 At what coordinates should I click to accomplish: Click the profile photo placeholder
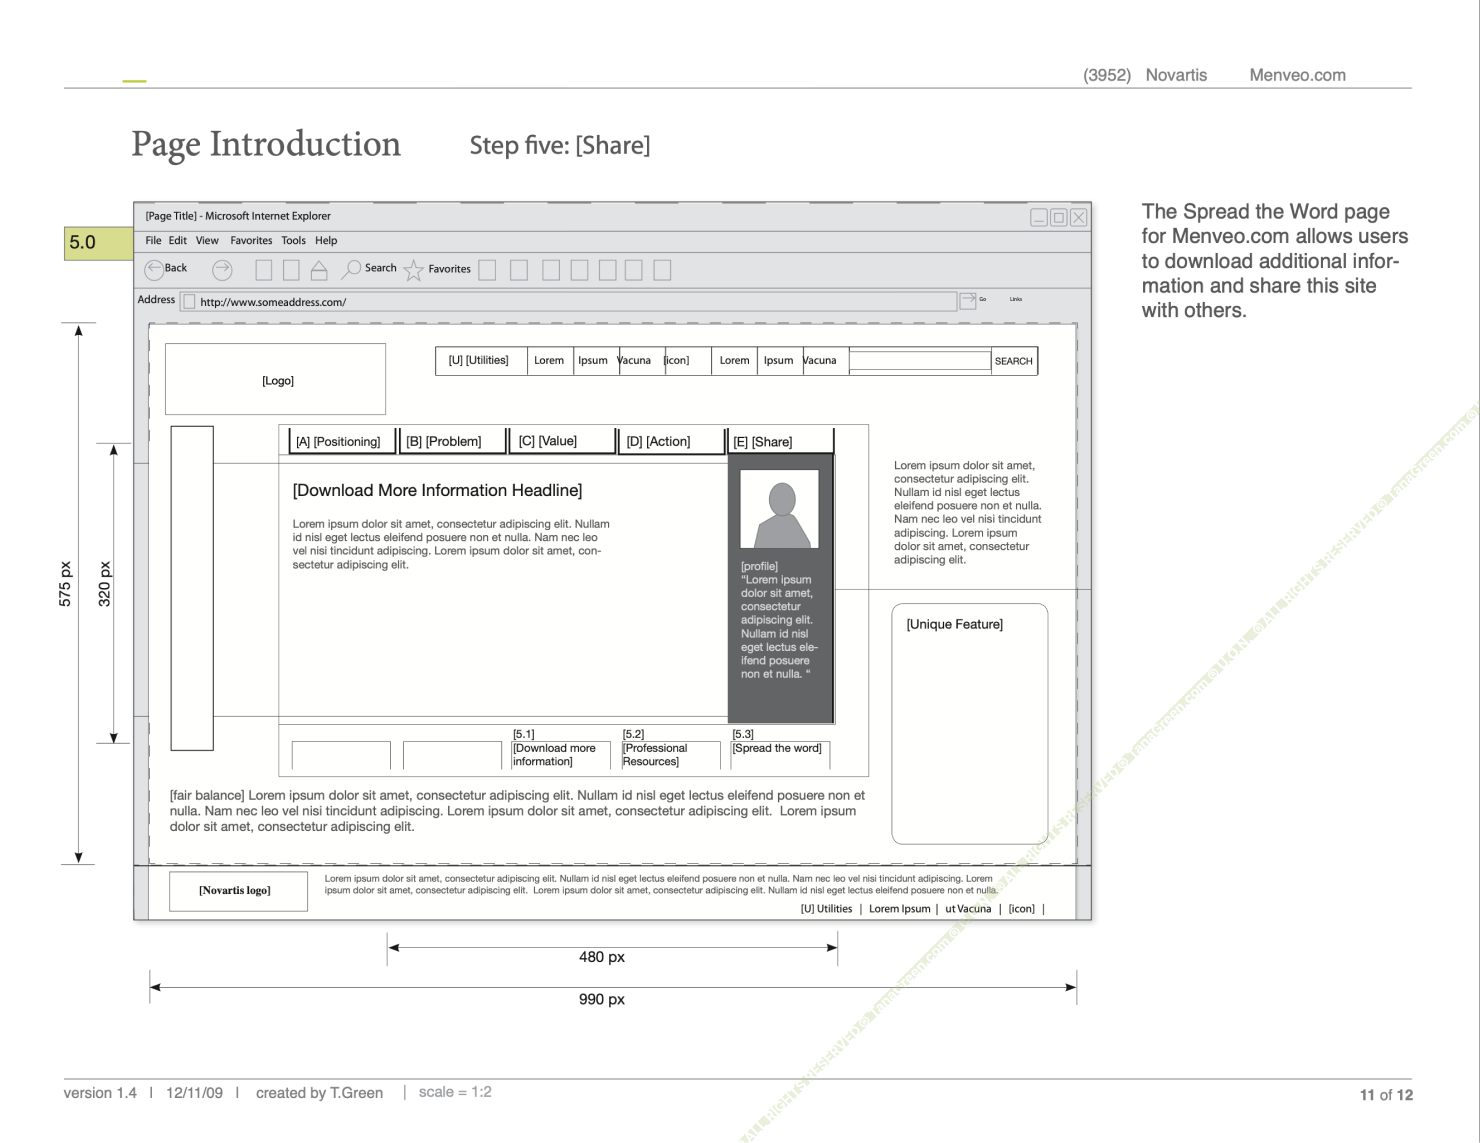click(780, 509)
